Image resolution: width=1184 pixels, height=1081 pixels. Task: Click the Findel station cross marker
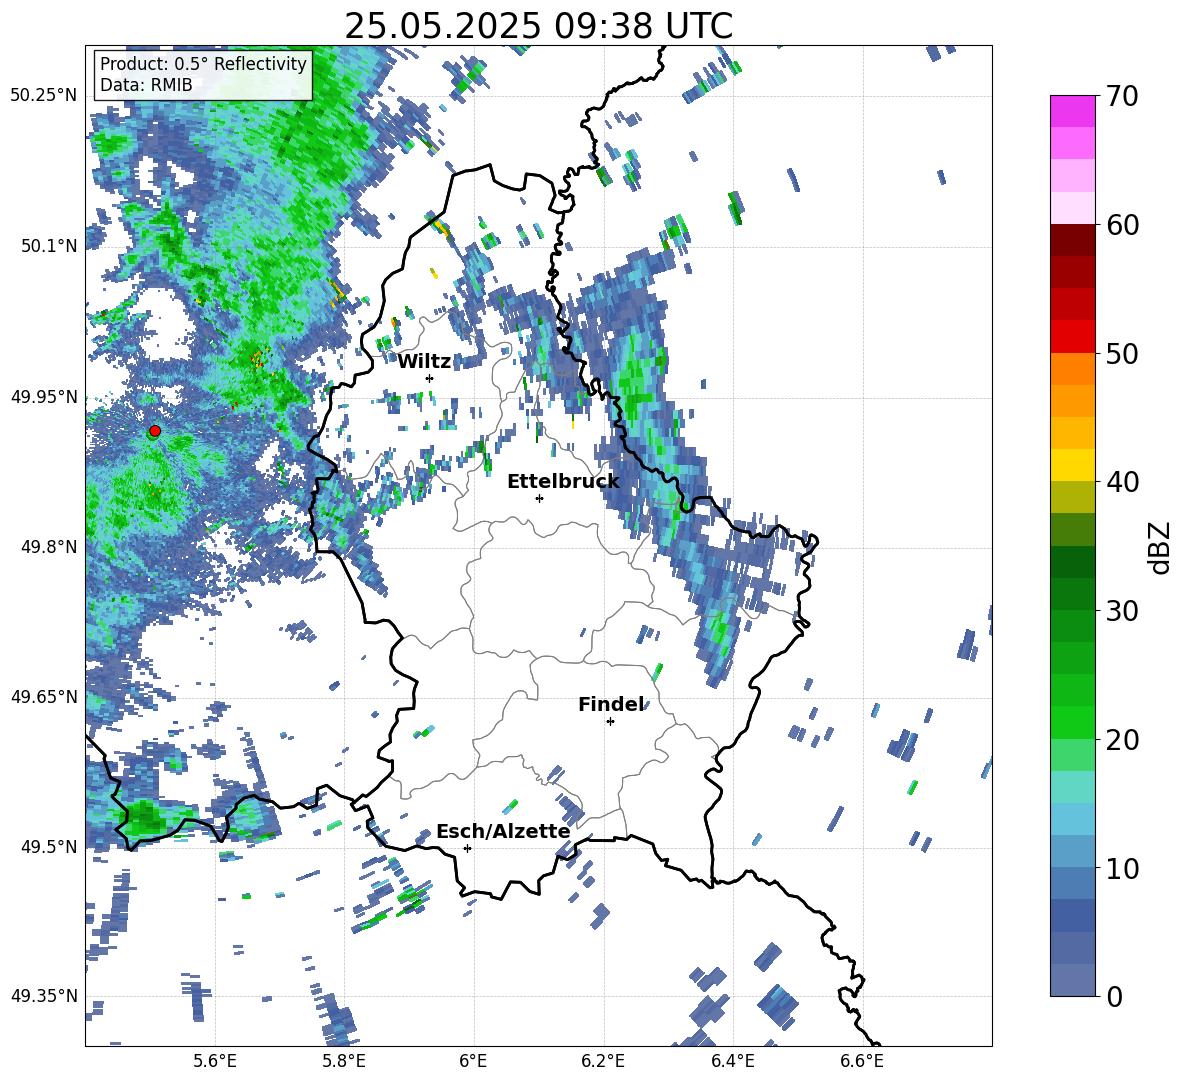pyautogui.click(x=610, y=722)
